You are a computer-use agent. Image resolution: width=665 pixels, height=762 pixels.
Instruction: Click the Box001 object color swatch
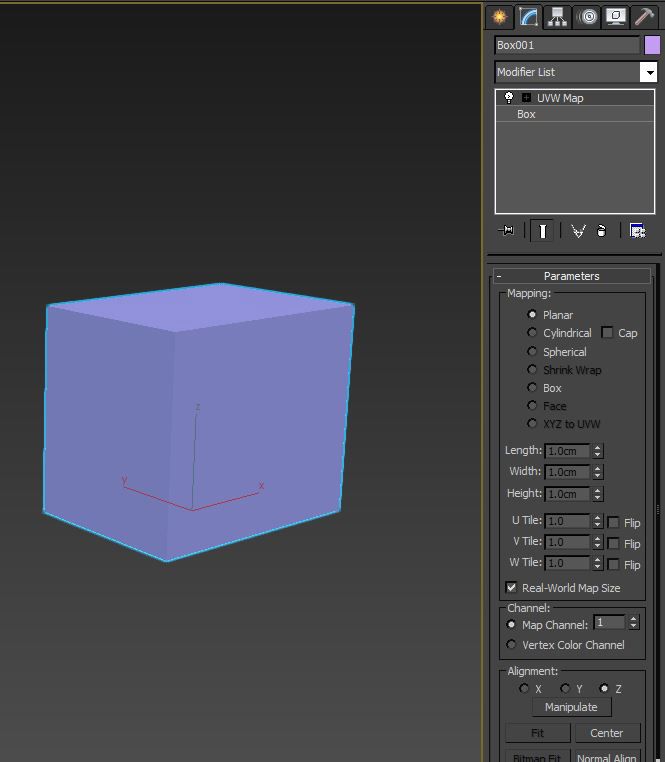[652, 45]
